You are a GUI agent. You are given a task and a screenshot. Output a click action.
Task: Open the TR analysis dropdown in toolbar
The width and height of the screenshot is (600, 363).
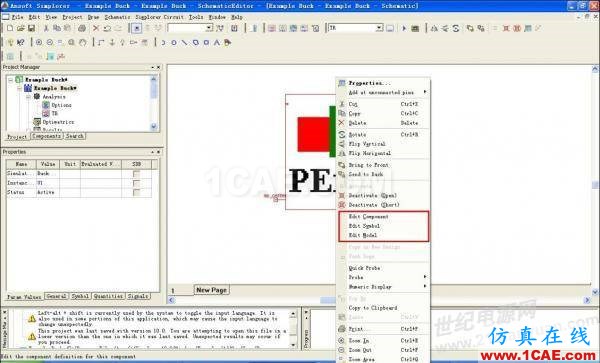(x=379, y=28)
